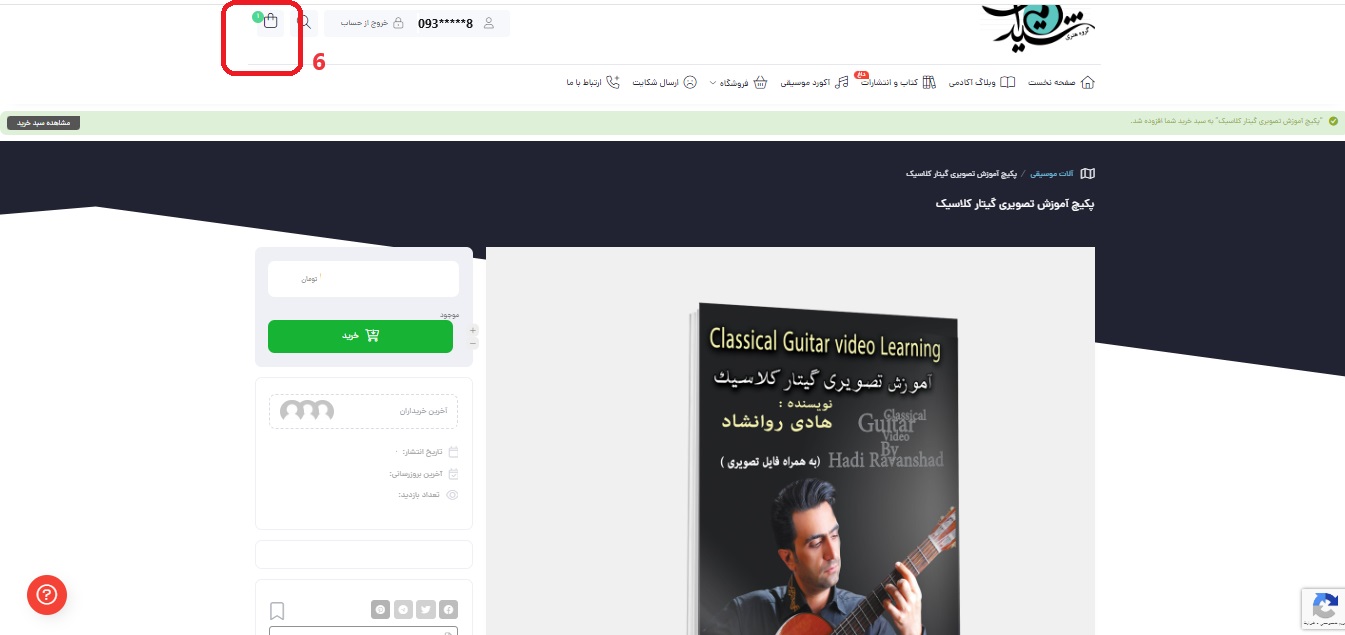Increase quantity with the plus button
The height and width of the screenshot is (635, 1345).
pos(473,330)
